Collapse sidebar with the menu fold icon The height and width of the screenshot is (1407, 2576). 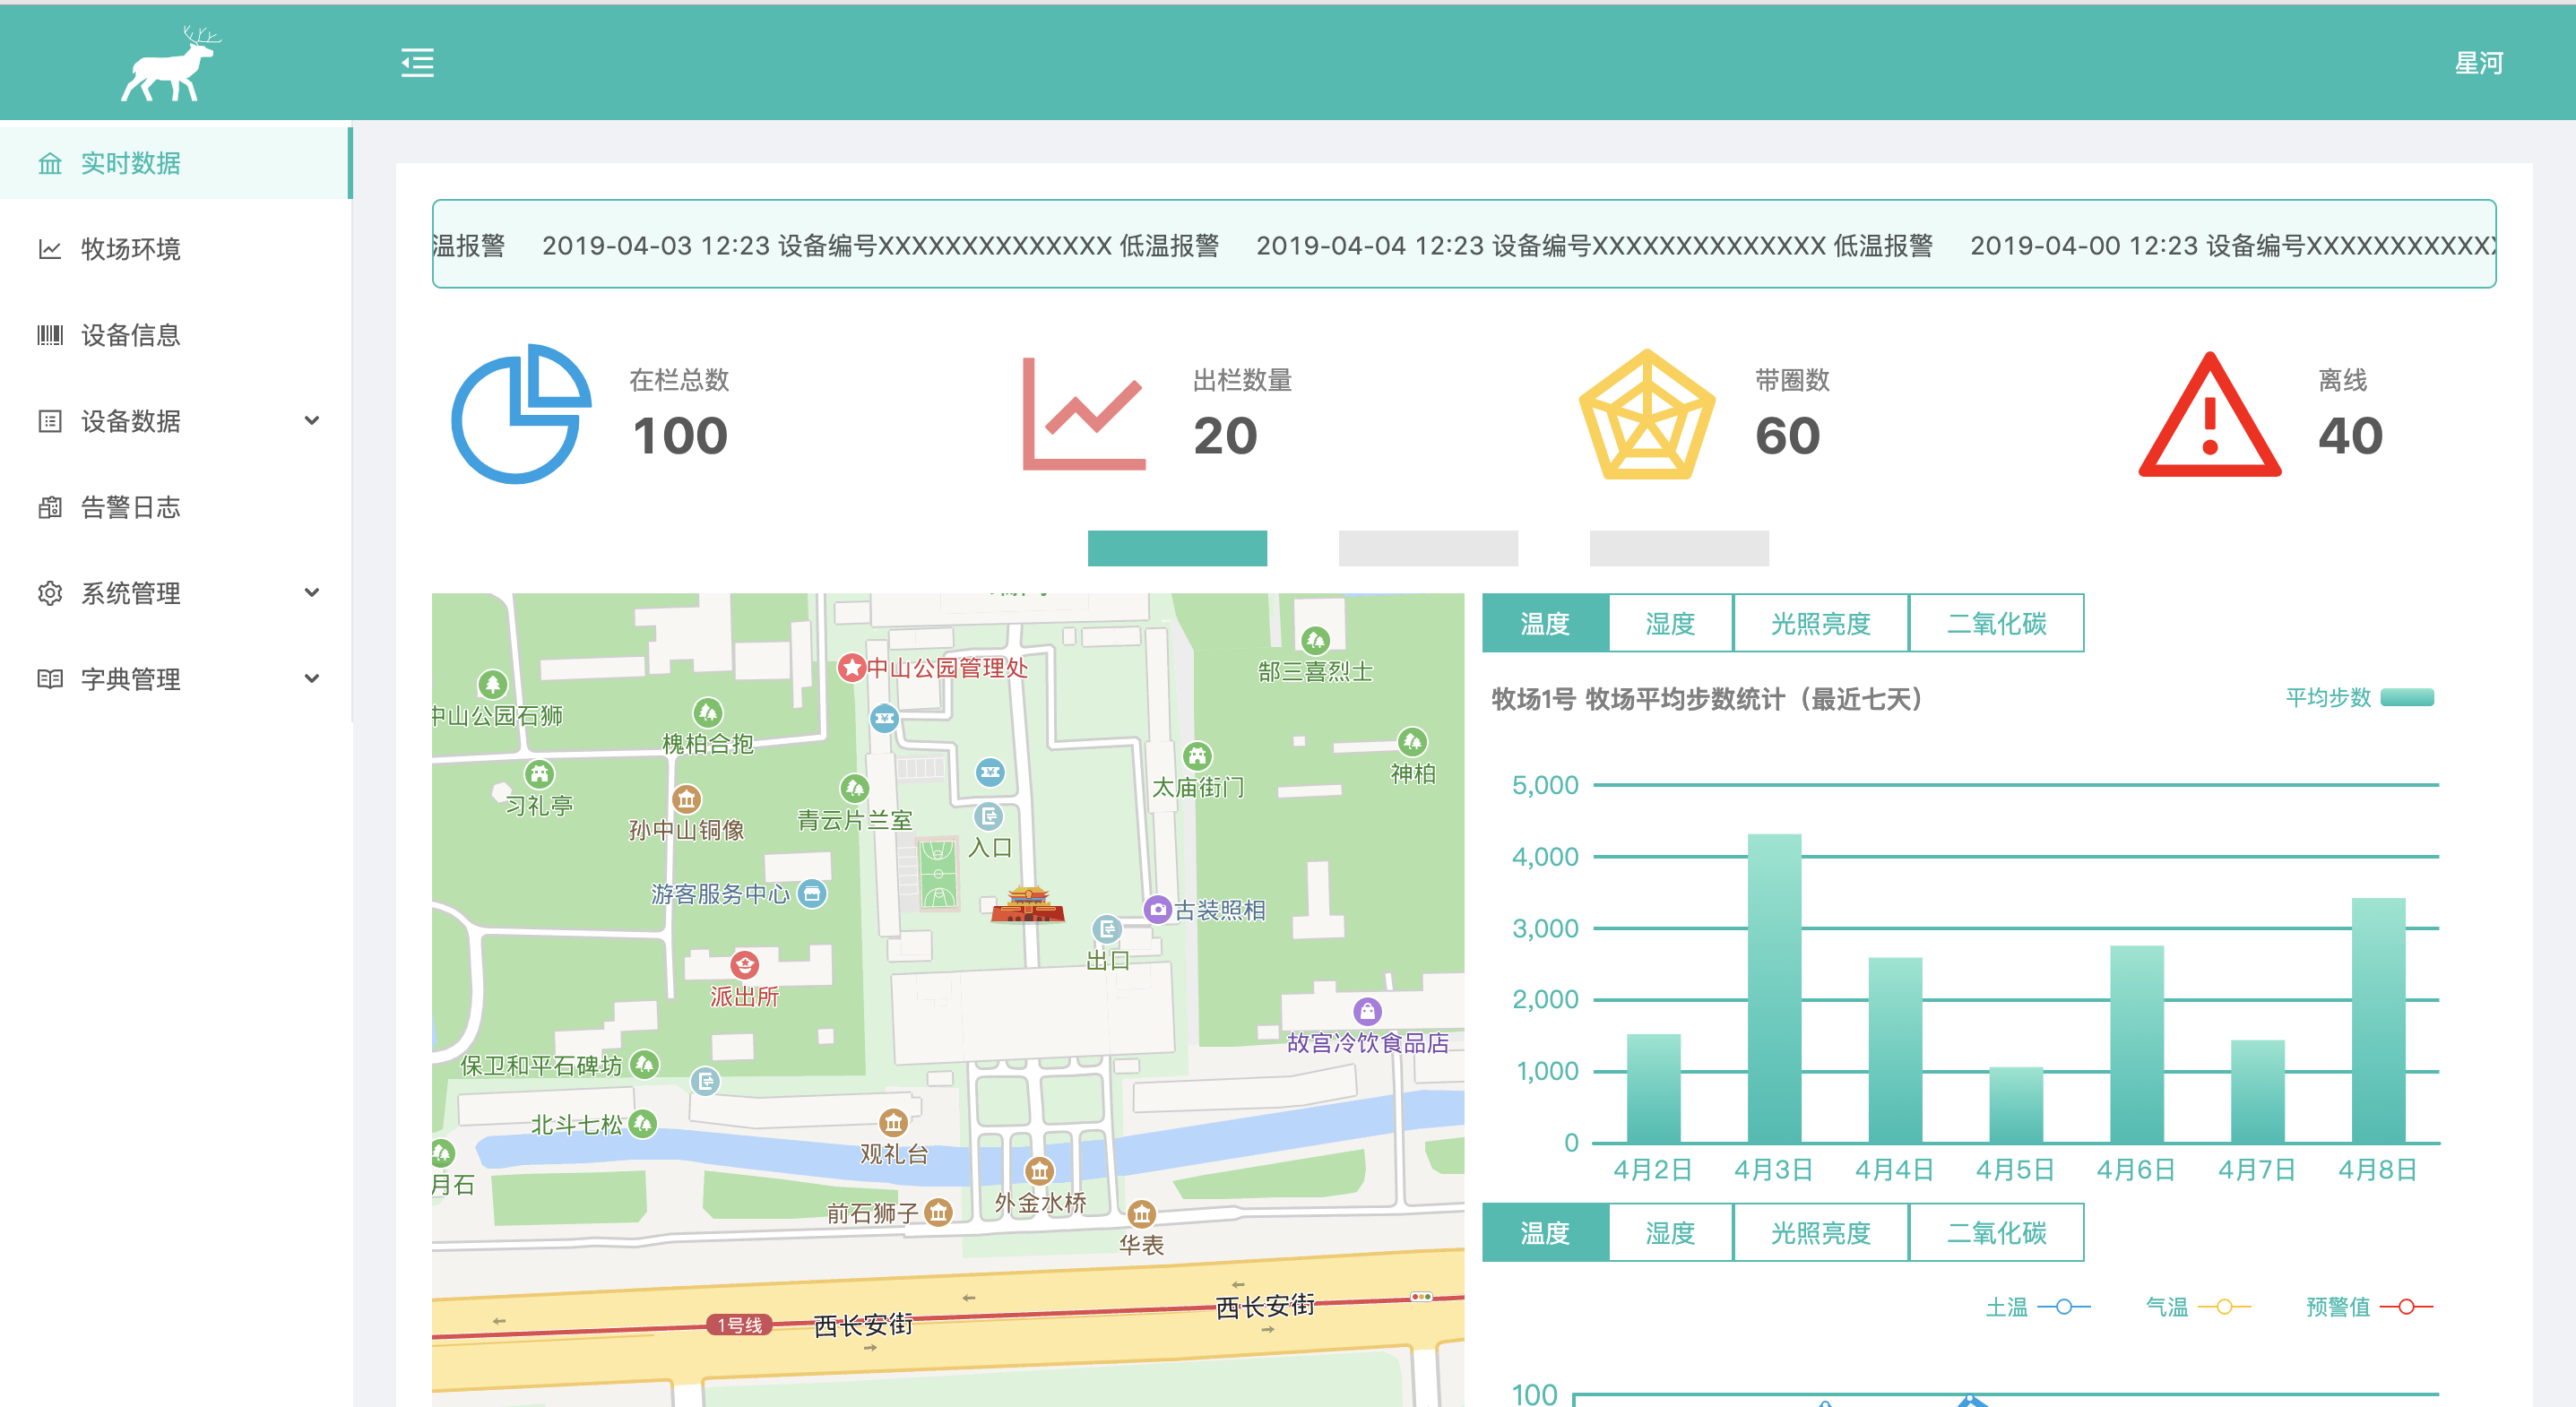click(x=417, y=63)
